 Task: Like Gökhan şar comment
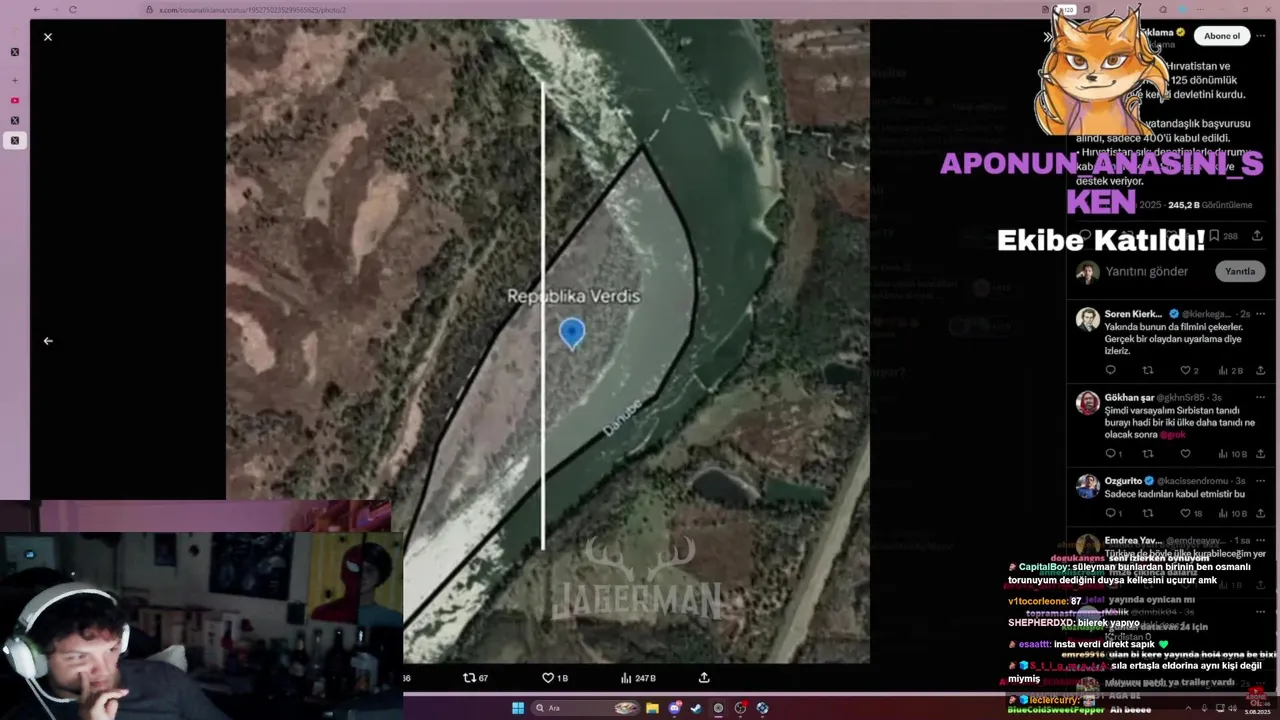point(1186,454)
